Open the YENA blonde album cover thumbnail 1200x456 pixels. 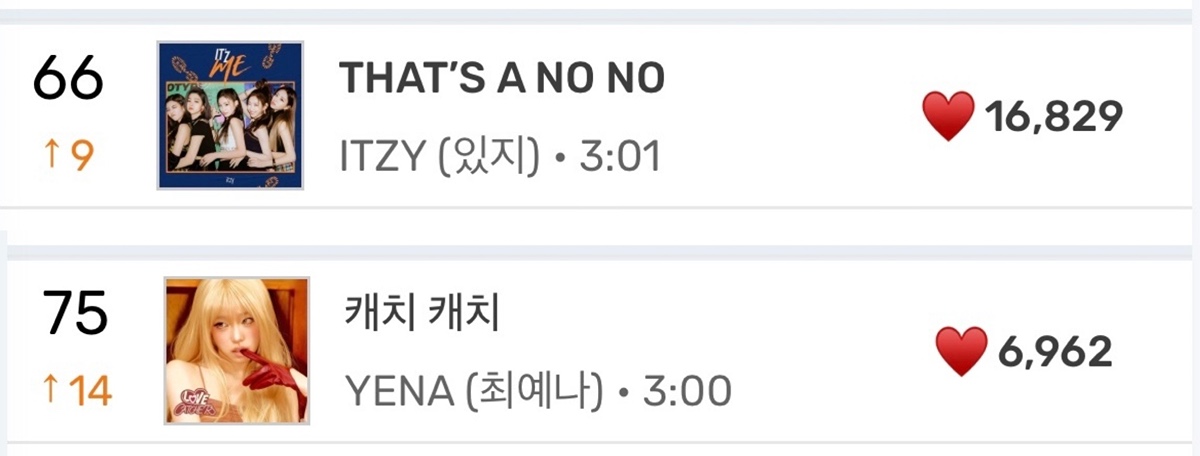[x=237, y=349]
